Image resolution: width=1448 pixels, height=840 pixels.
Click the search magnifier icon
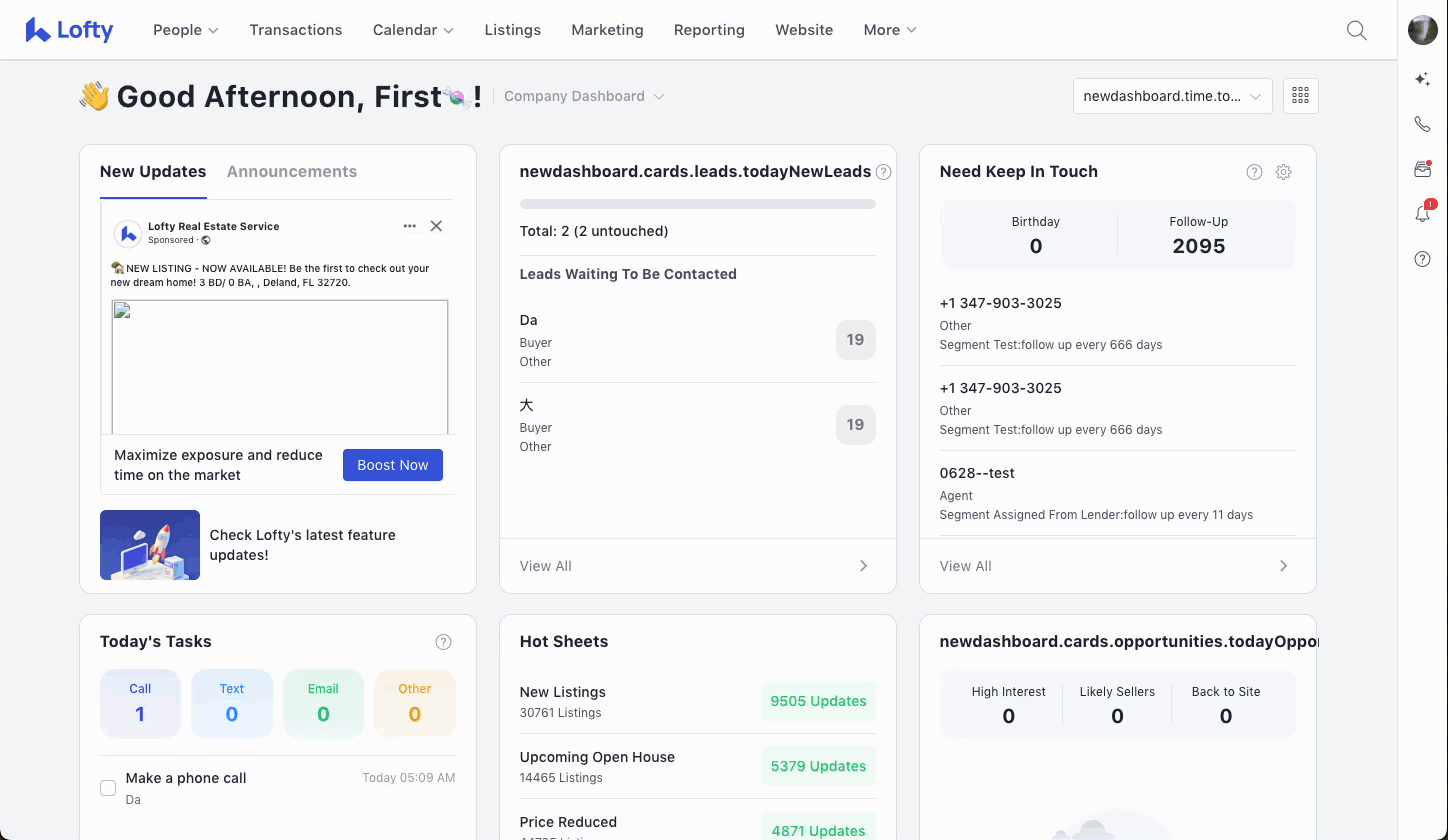point(1356,30)
